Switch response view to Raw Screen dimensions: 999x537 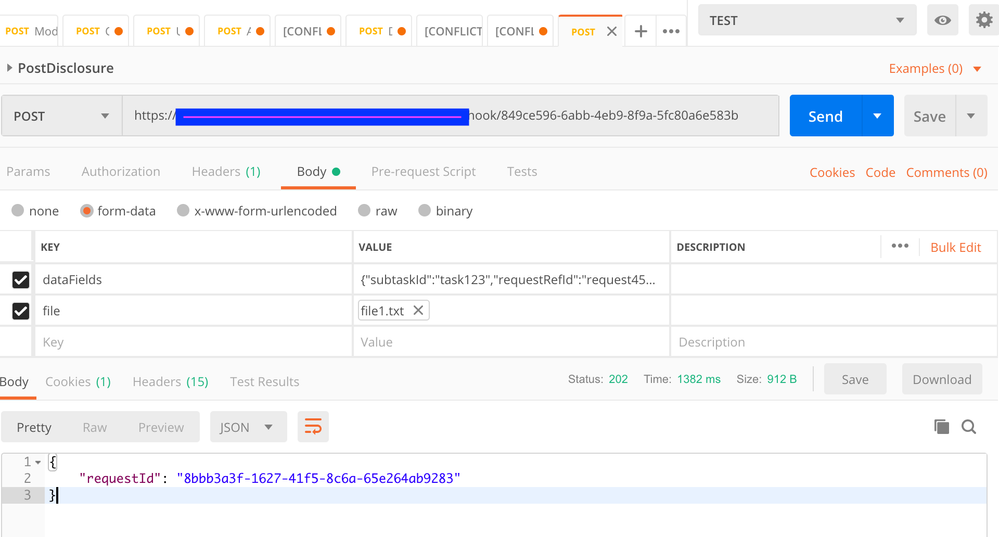coord(94,427)
